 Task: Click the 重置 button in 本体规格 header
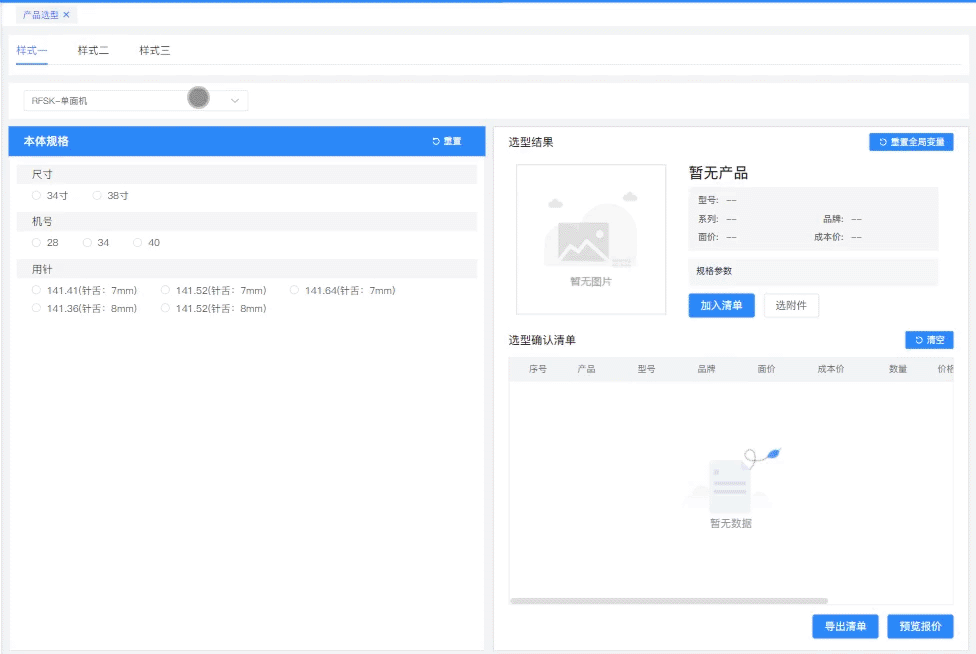pyautogui.click(x=447, y=141)
